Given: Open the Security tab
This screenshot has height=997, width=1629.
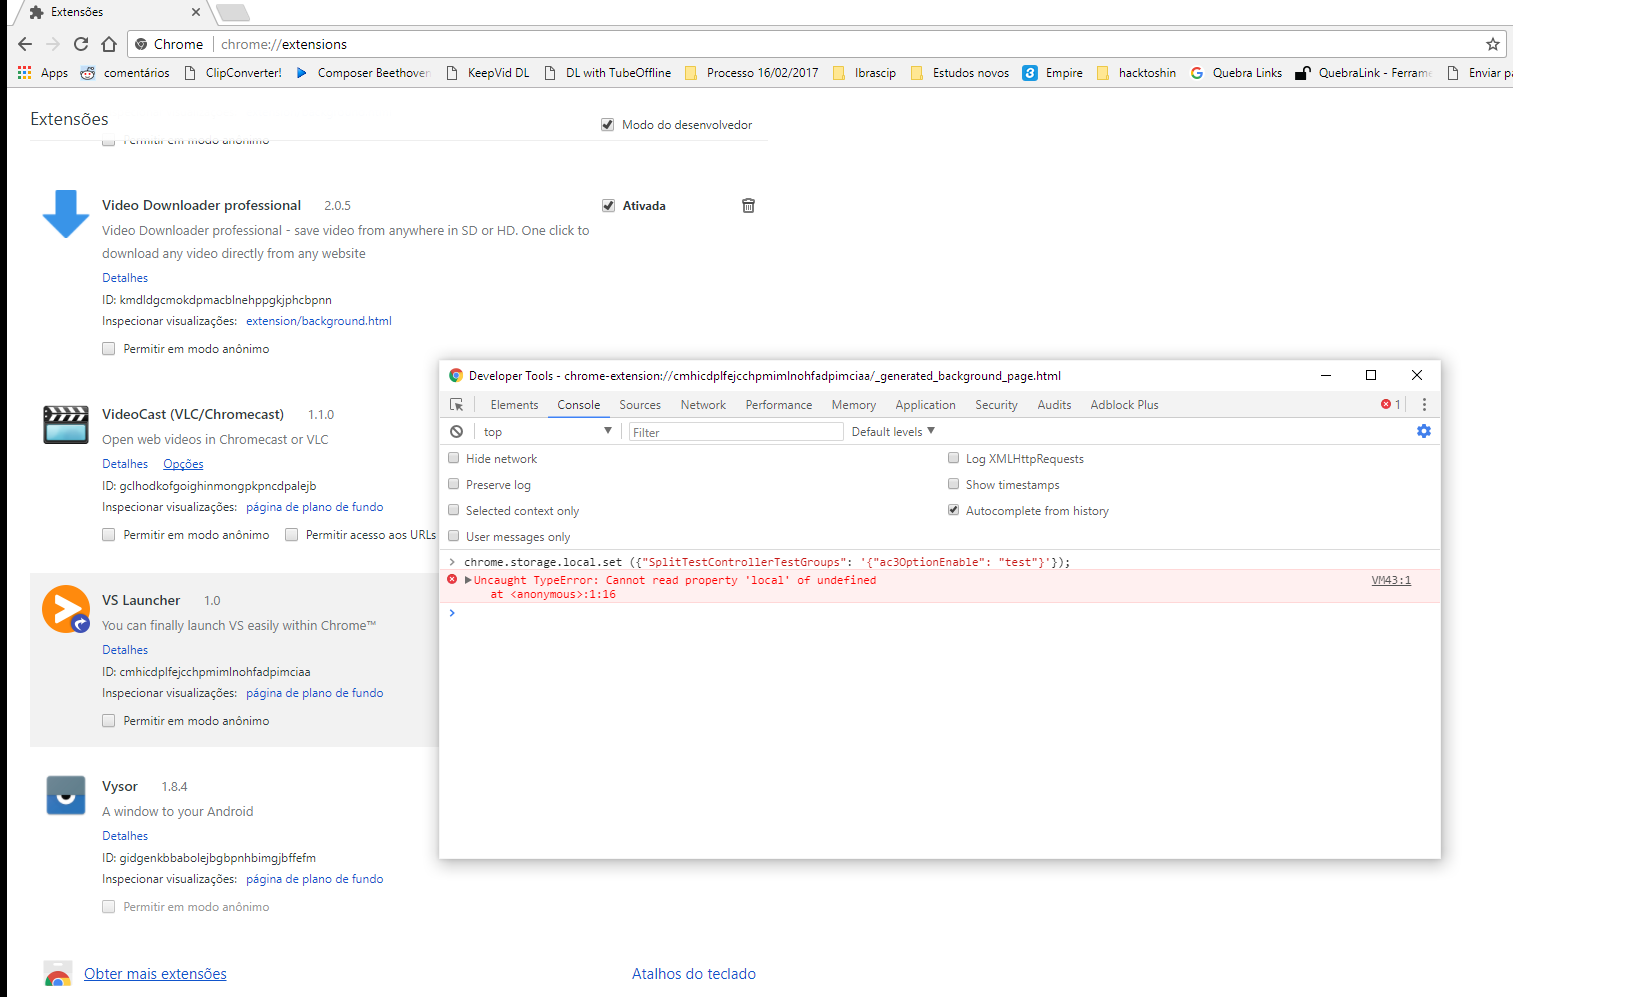Looking at the screenshot, I should click(996, 405).
